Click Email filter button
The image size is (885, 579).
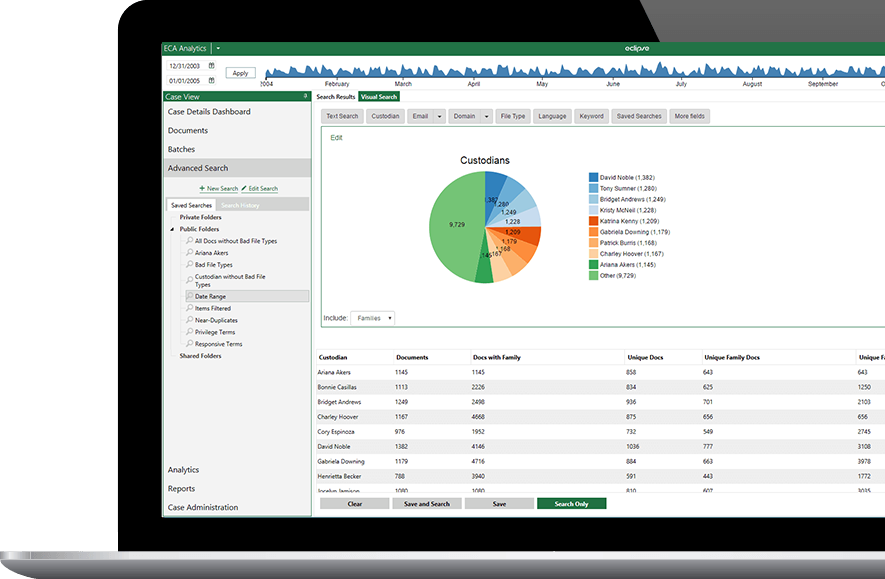tap(420, 116)
